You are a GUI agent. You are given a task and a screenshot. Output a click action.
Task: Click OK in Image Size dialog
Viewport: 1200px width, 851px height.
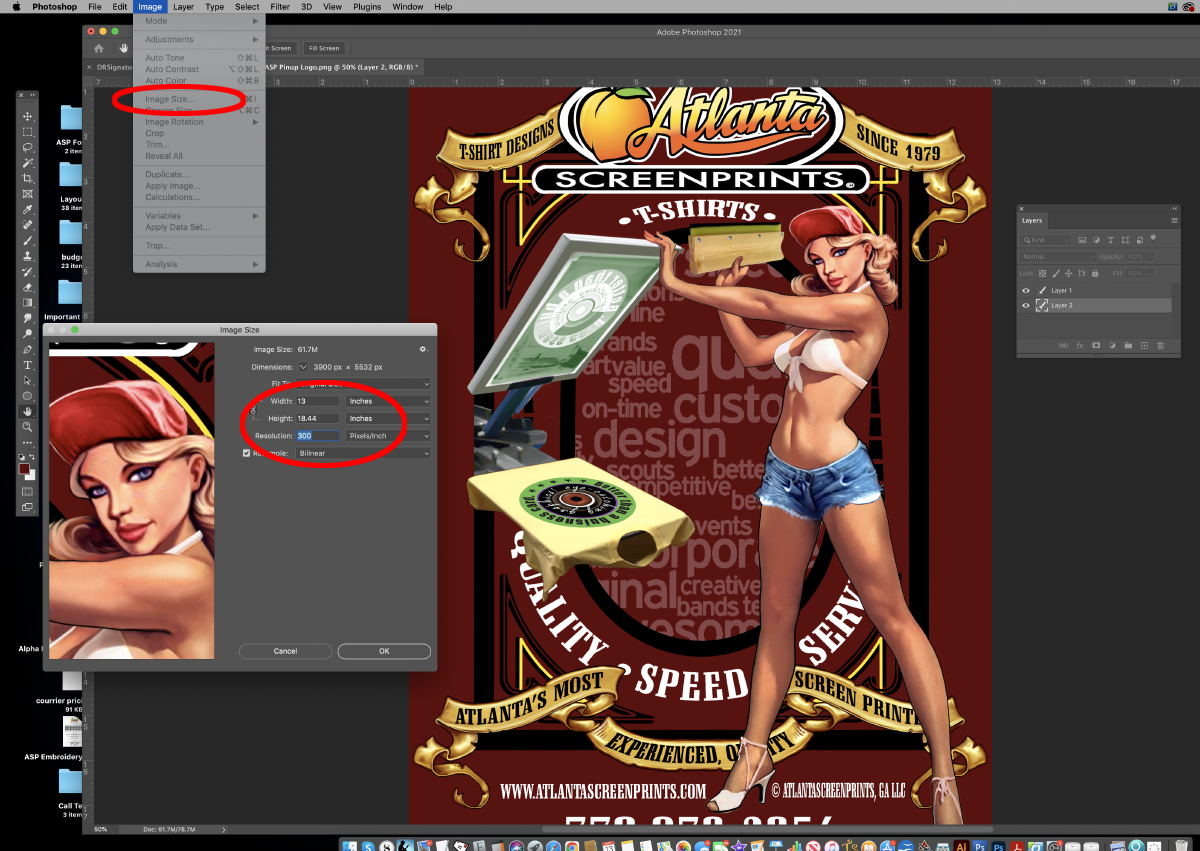coord(384,651)
